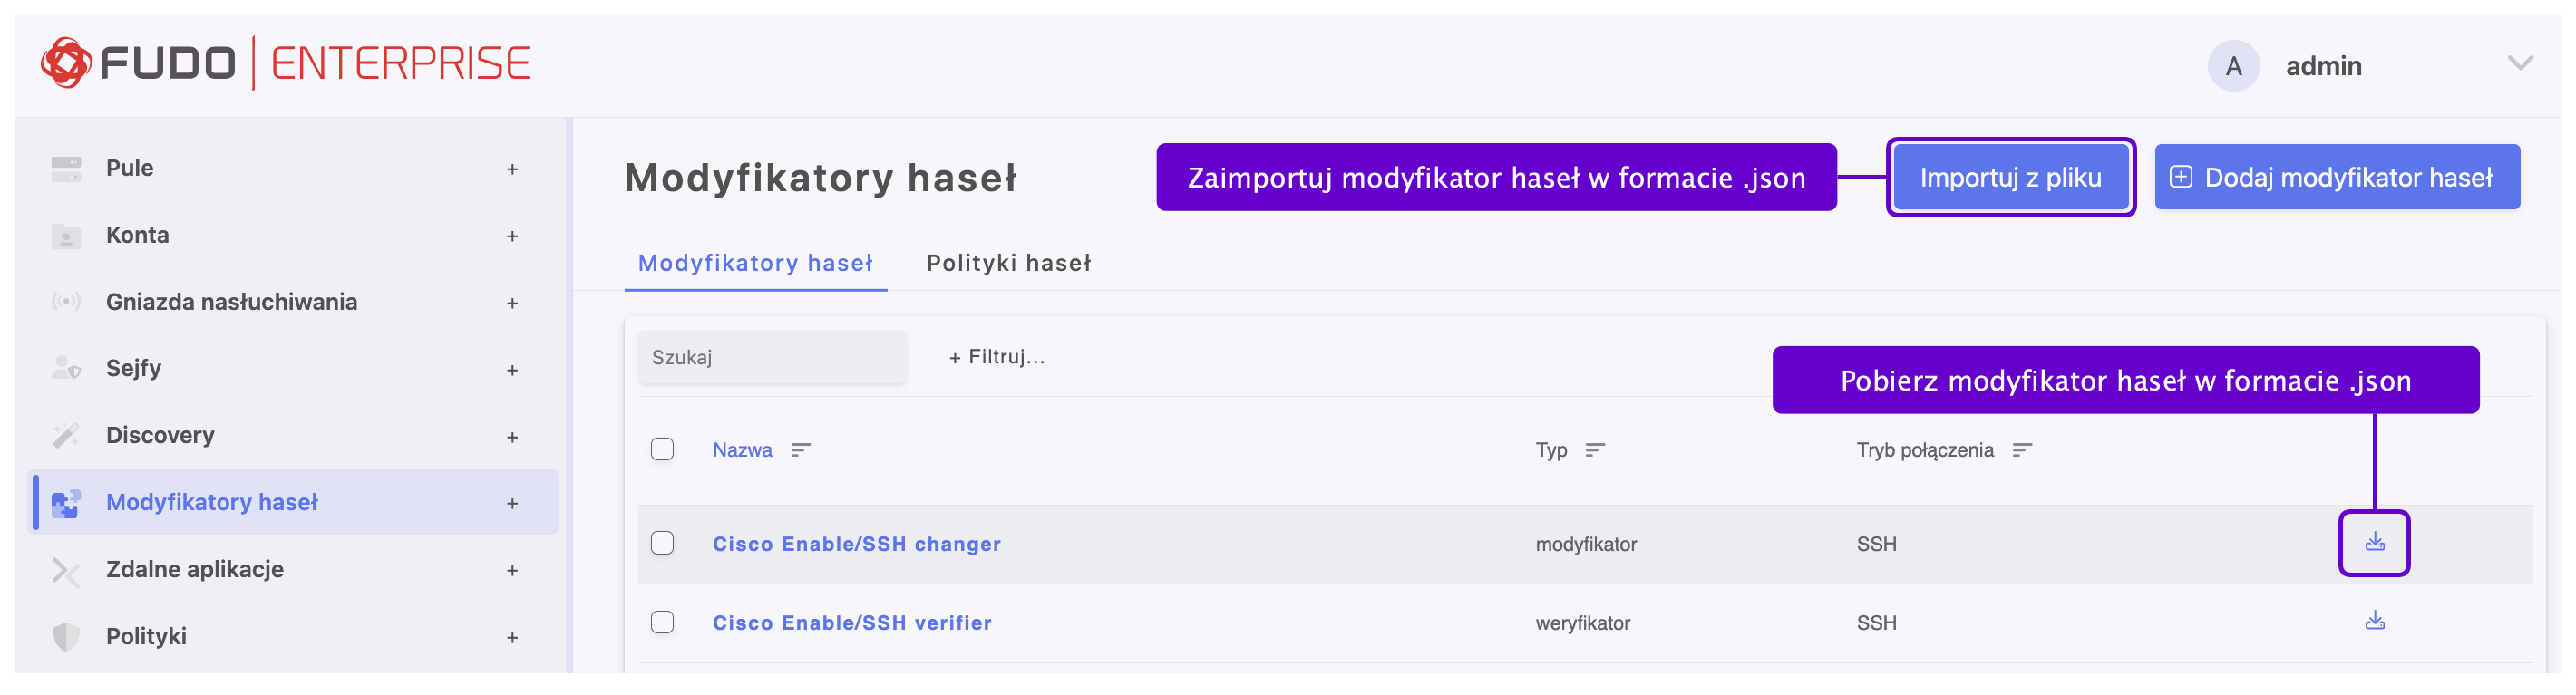Image resolution: width=2576 pixels, height=695 pixels.
Task: Click the Szukaj search field
Action: click(772, 357)
